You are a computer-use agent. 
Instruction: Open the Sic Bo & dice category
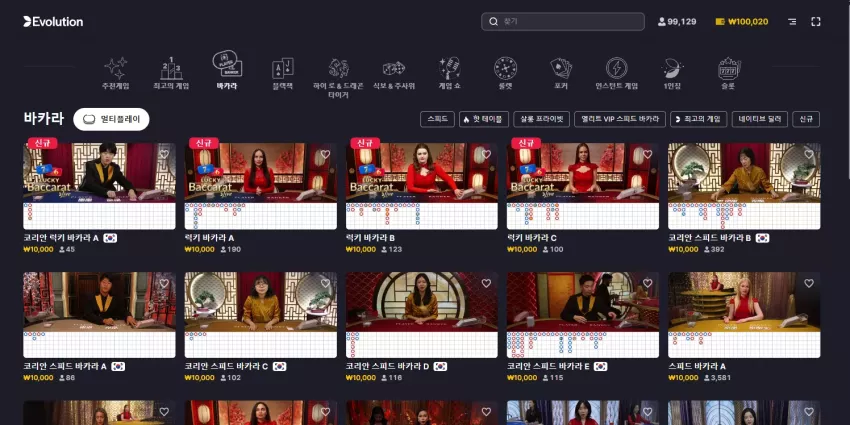point(394,74)
